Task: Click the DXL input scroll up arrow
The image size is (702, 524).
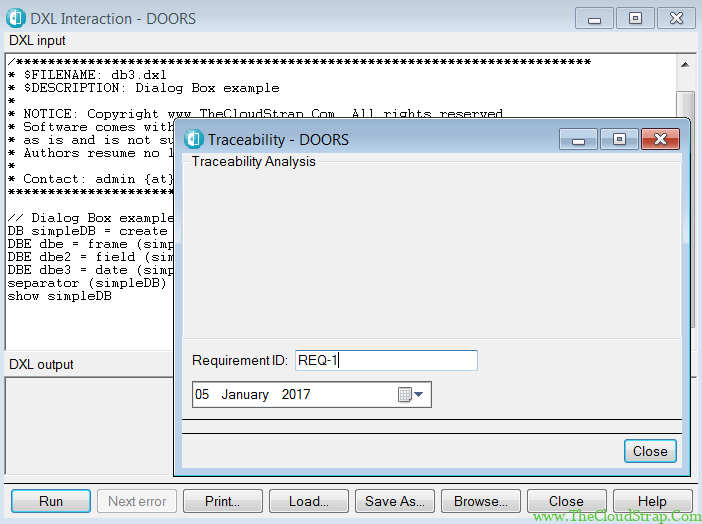Action: (685, 65)
